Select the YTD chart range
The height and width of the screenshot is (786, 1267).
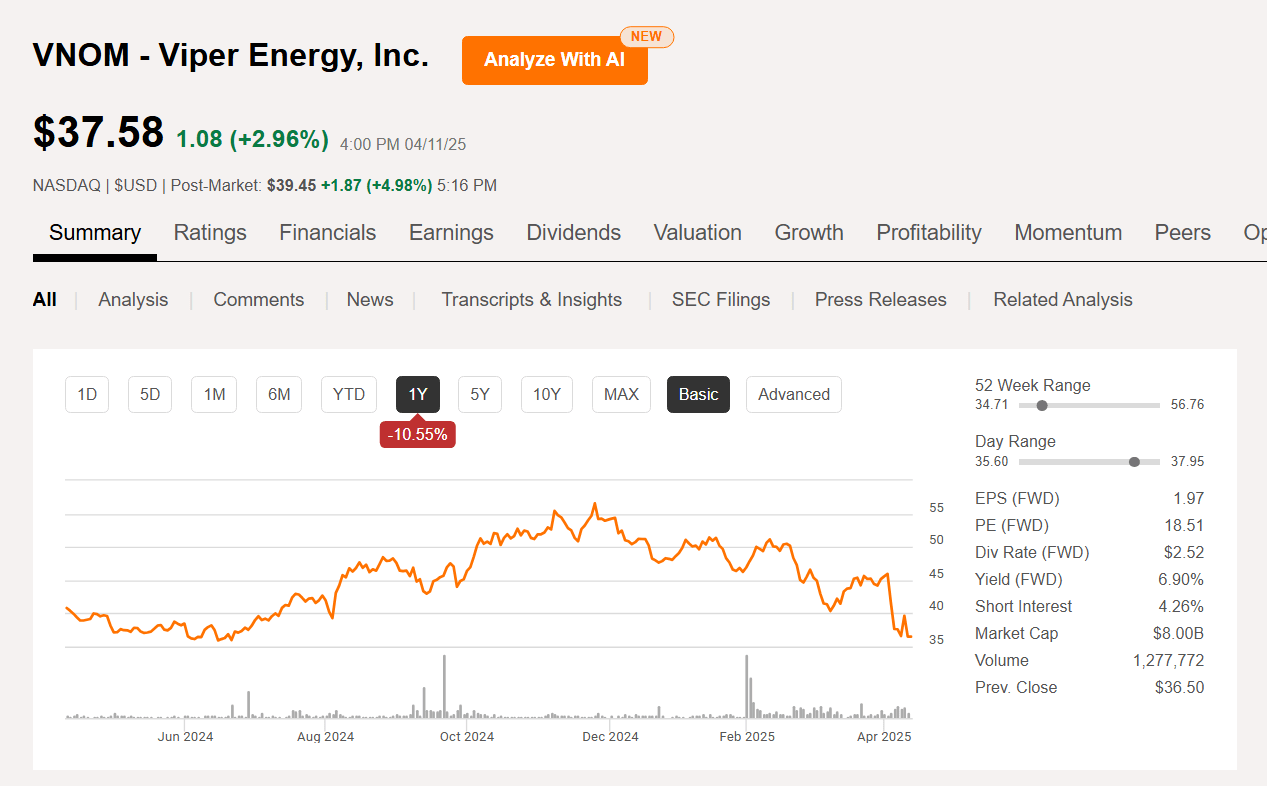(348, 394)
